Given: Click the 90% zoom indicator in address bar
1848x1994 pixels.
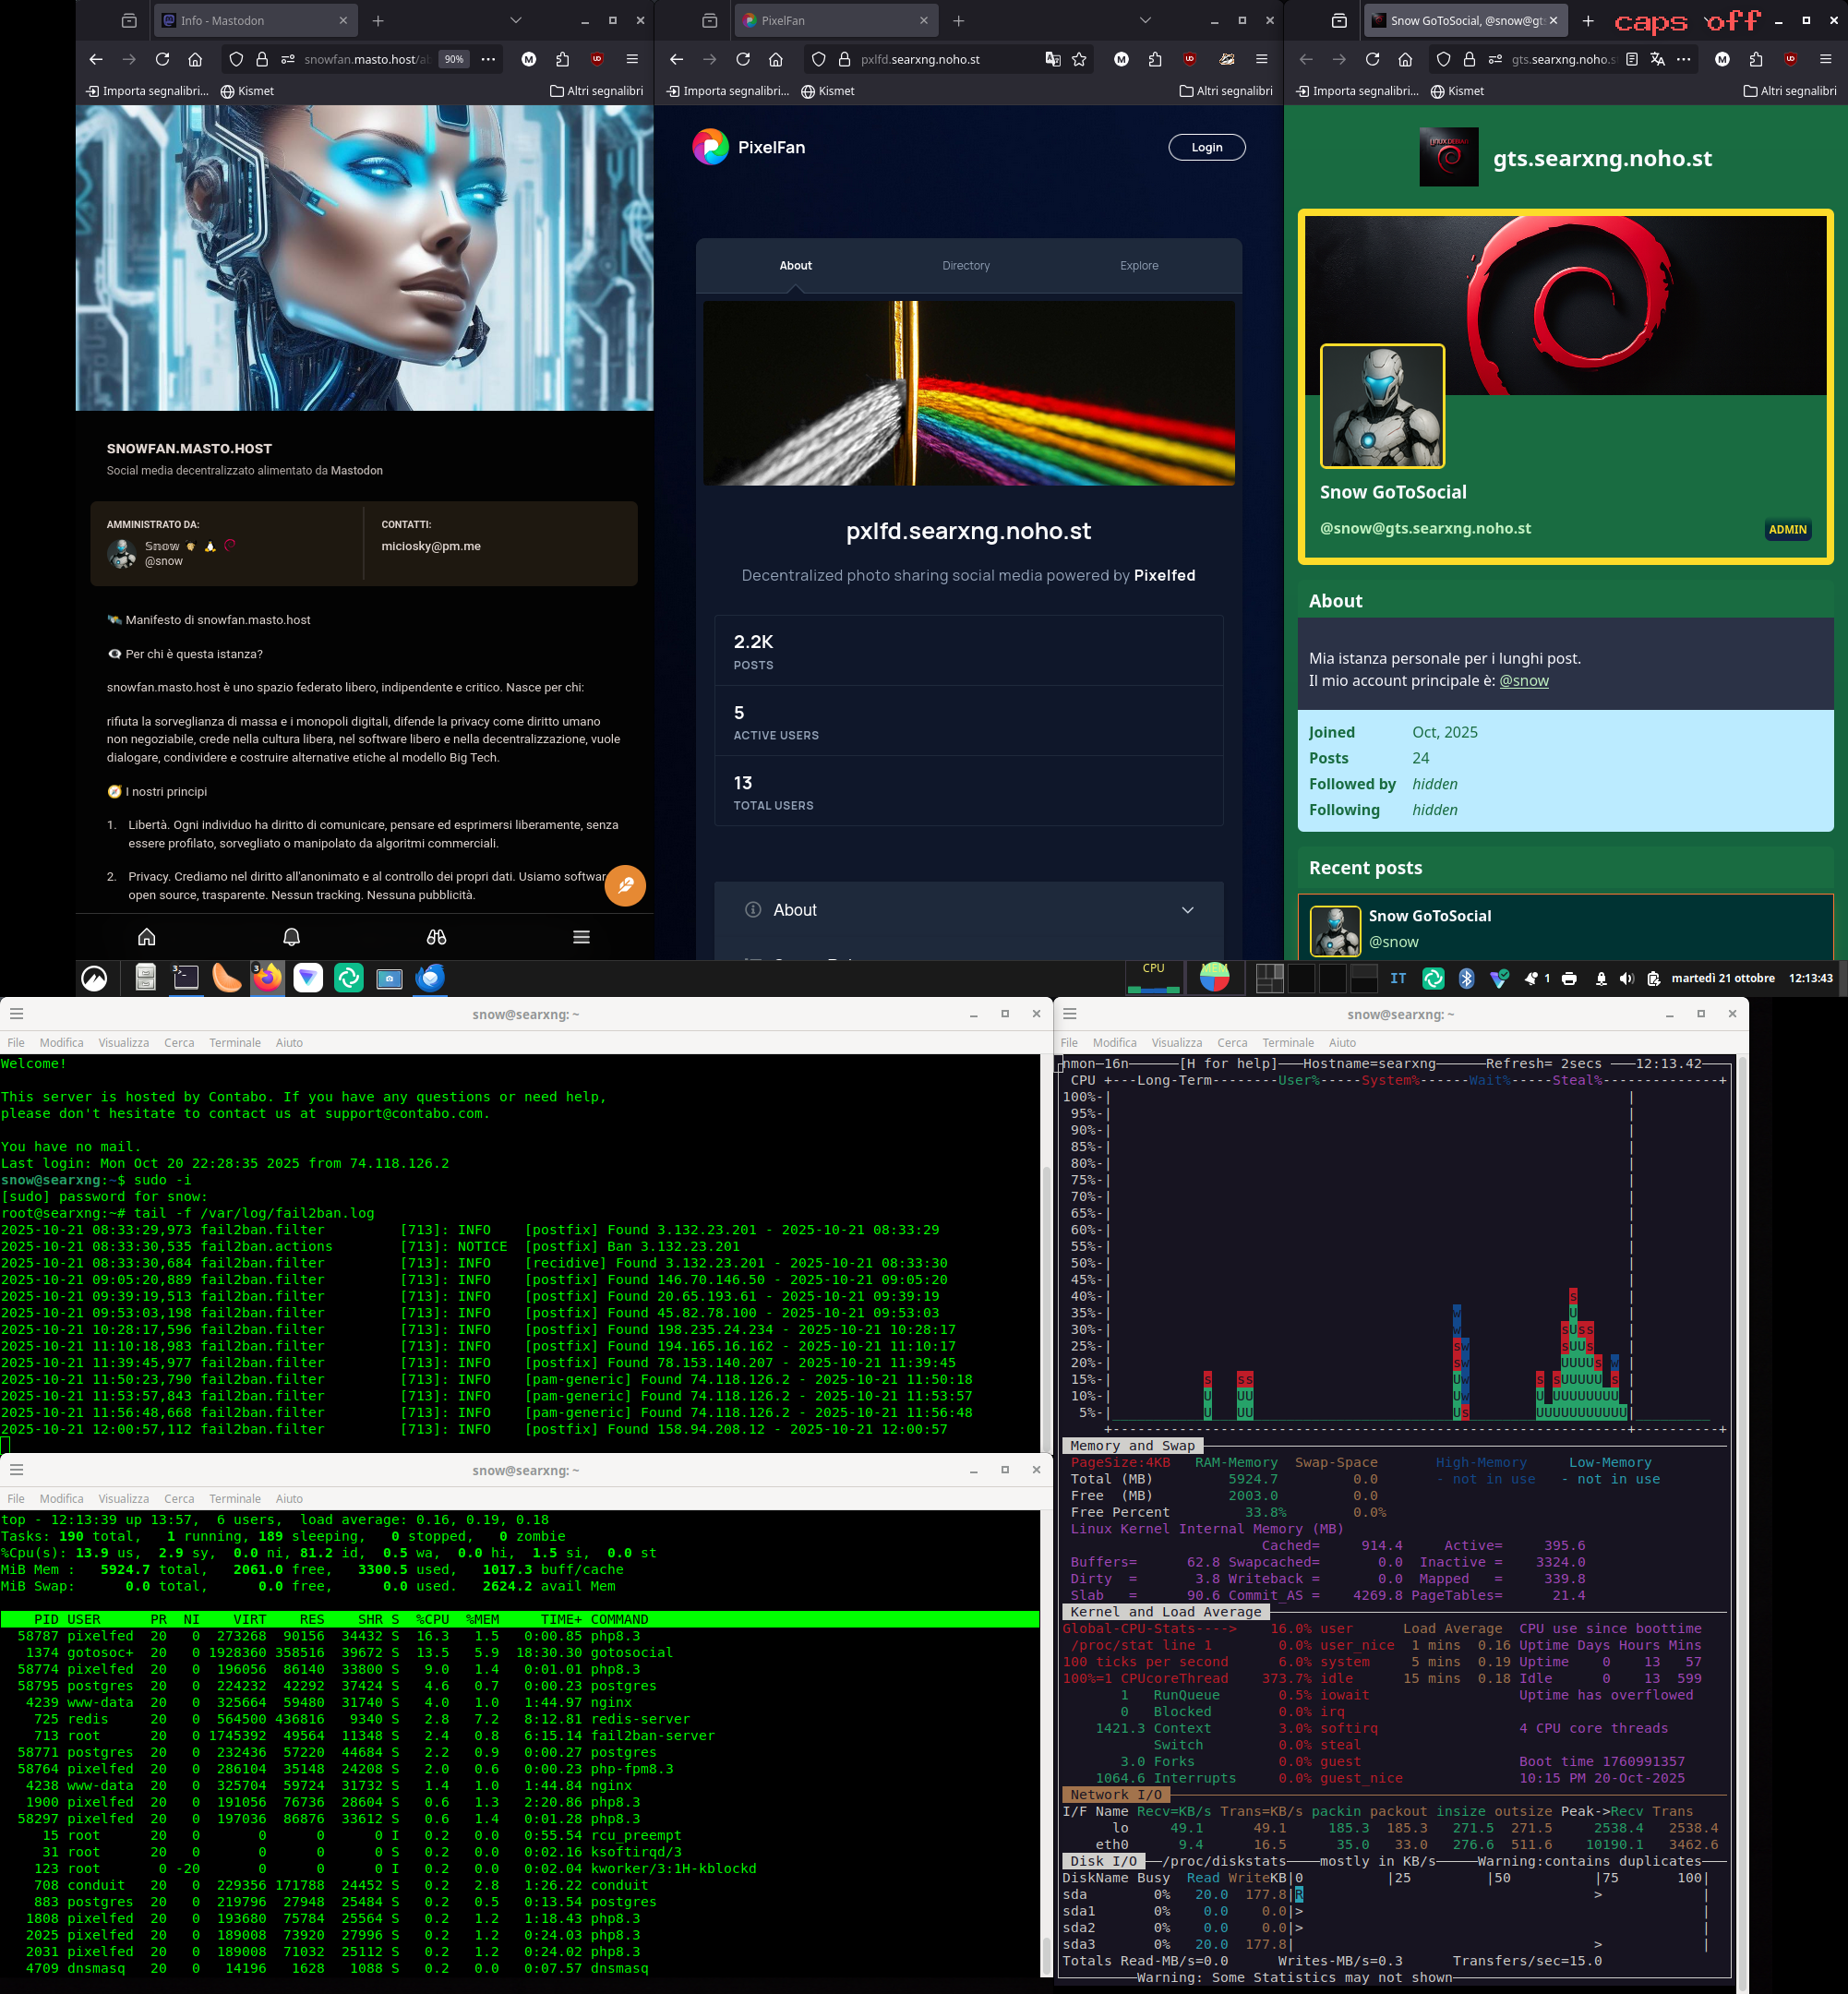Looking at the screenshot, I should 454,60.
